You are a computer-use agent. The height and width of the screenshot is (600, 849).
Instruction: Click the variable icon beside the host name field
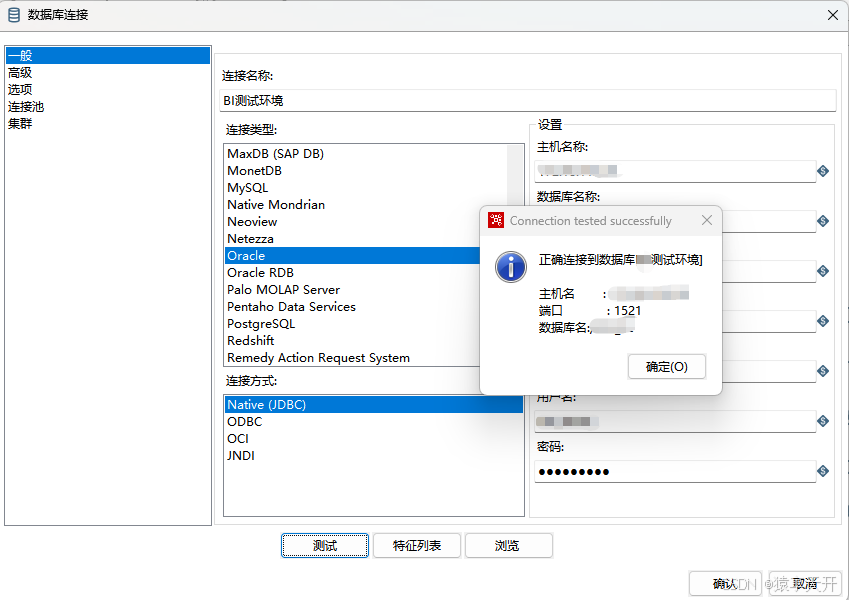(x=823, y=171)
